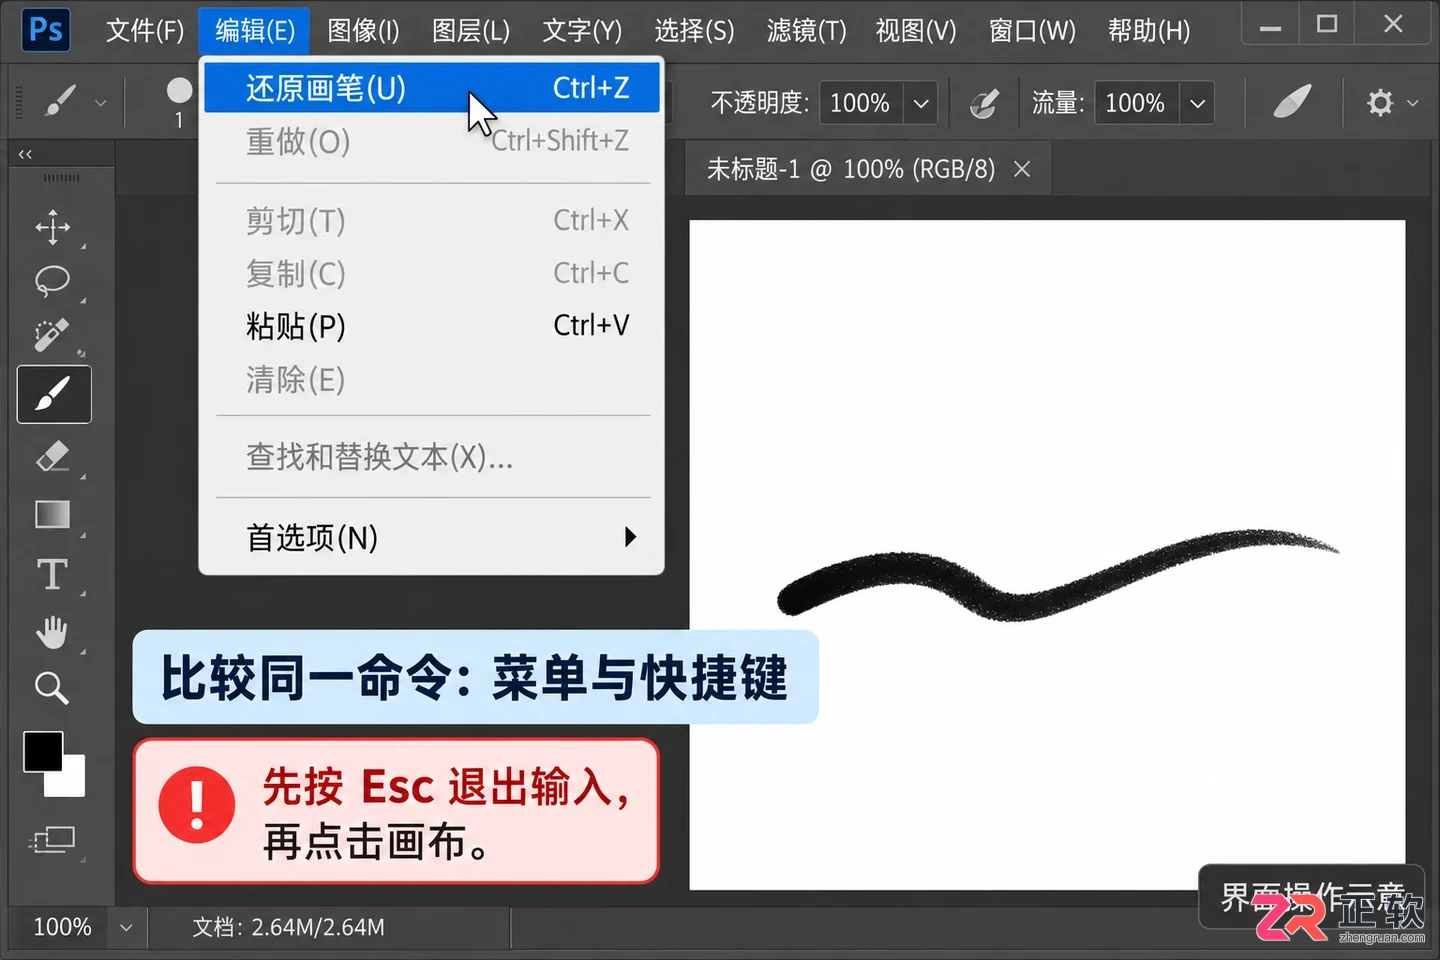This screenshot has width=1440, height=960.
Task: Toggle the airbrush build-up icon
Action: pyautogui.click(x=1292, y=101)
